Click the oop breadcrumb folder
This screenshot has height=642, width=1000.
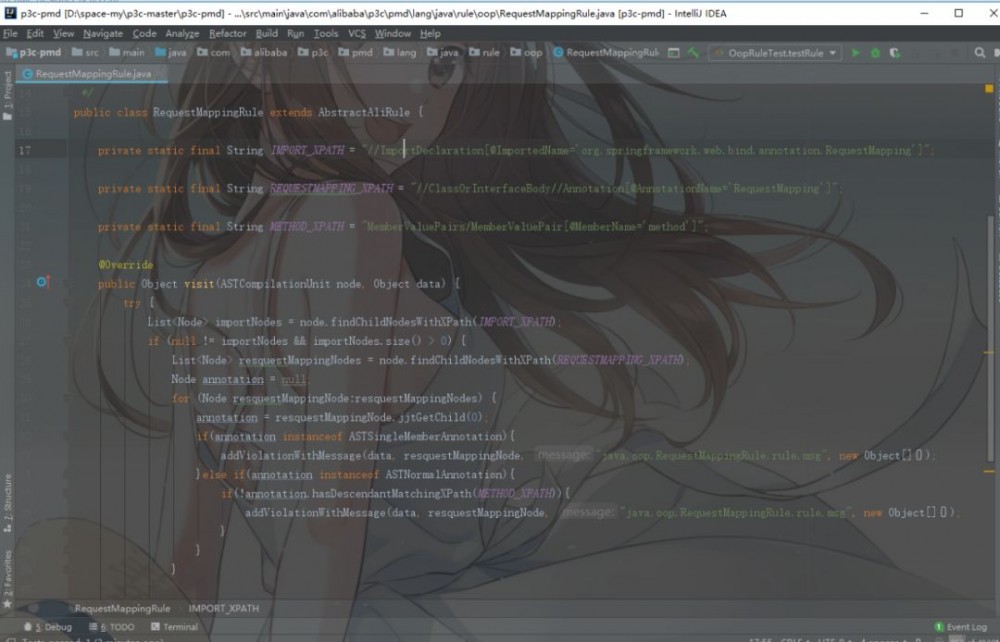526,52
